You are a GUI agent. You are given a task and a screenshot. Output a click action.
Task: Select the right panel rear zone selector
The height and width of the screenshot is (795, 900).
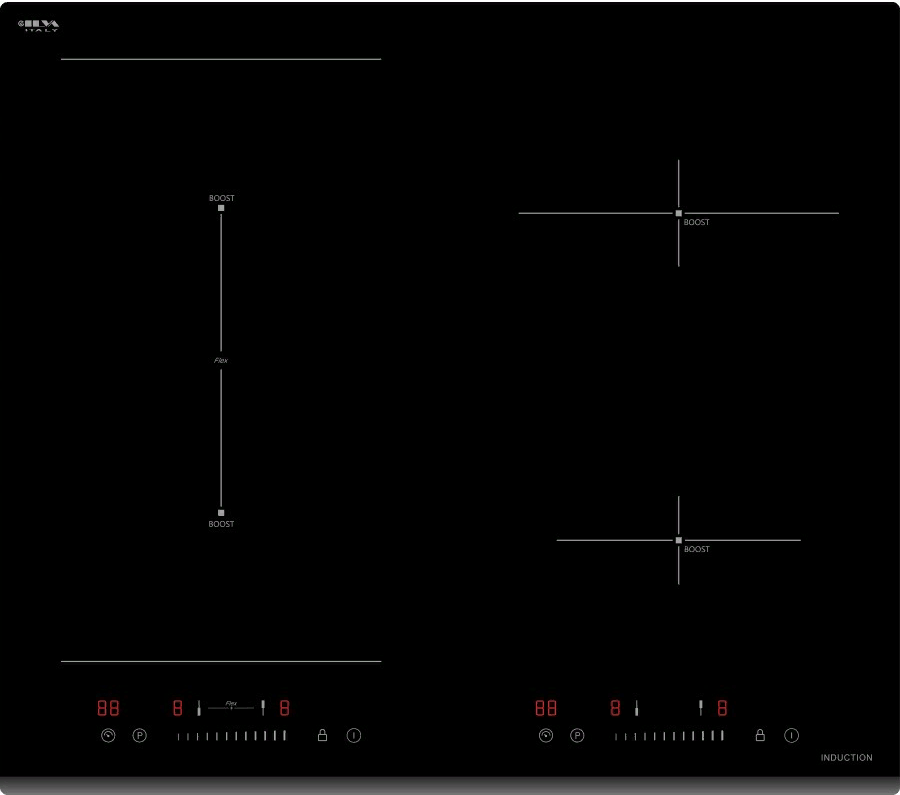tap(700, 708)
